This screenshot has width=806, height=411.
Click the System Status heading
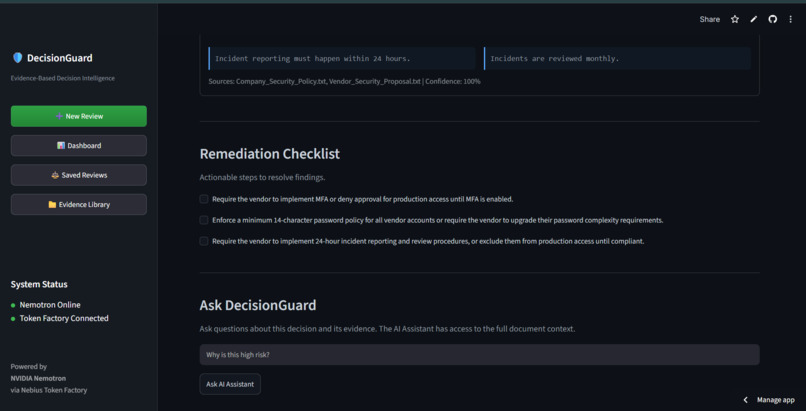coord(39,284)
